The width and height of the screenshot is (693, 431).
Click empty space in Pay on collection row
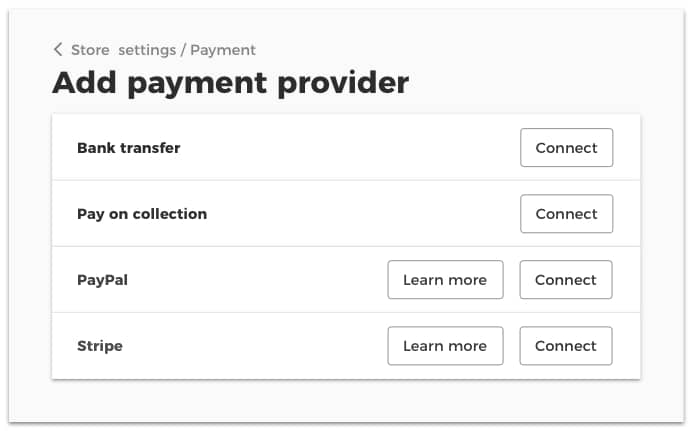click(x=360, y=214)
